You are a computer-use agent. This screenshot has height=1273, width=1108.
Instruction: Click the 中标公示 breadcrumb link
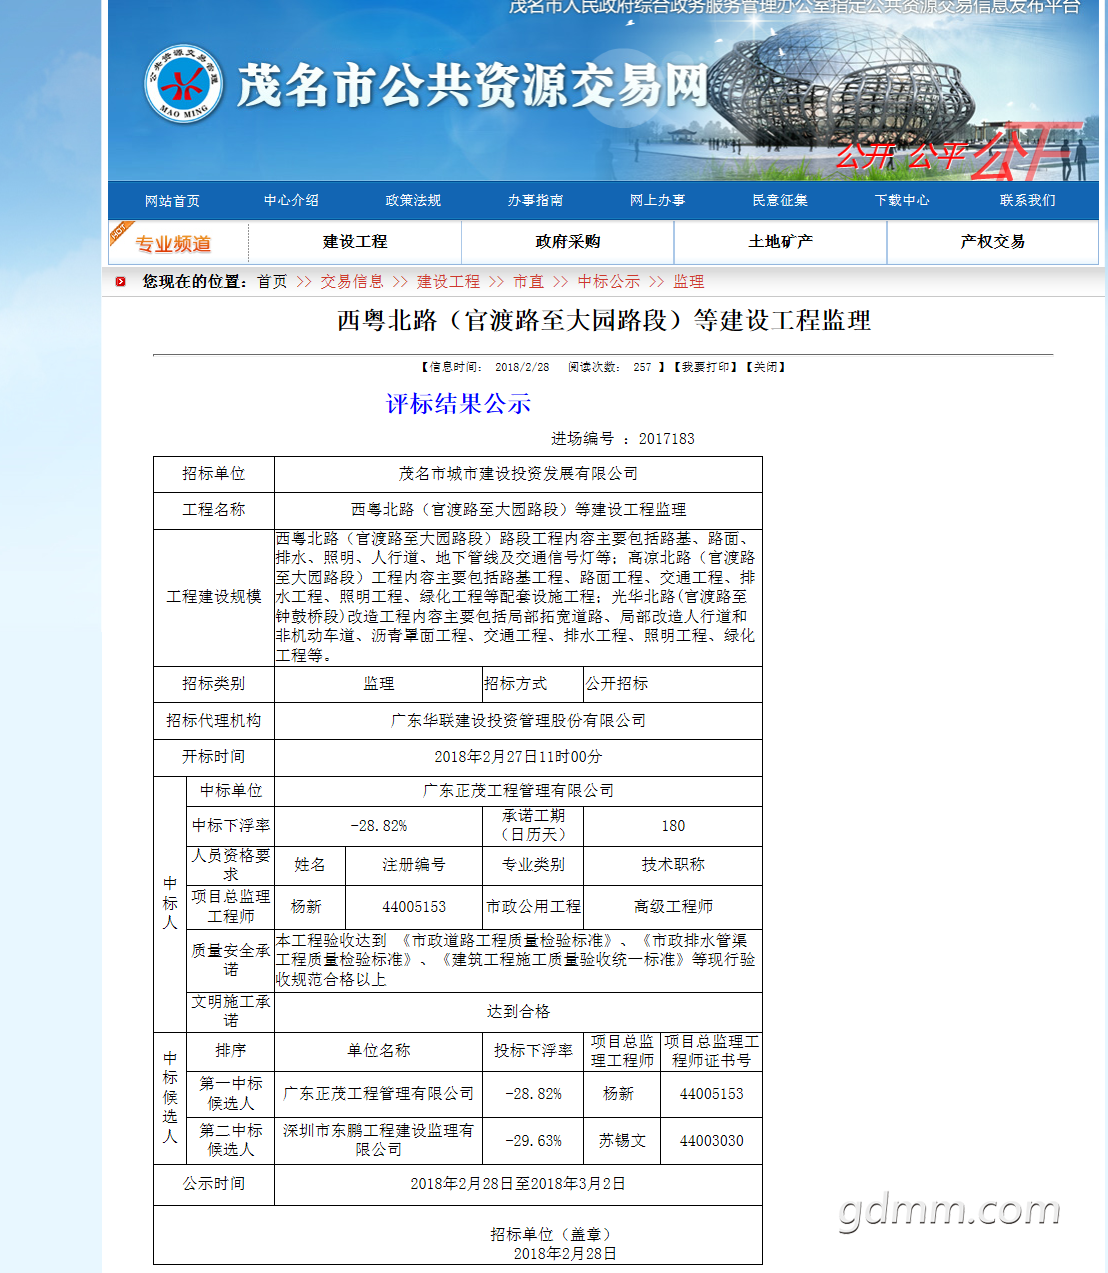pyautogui.click(x=608, y=282)
